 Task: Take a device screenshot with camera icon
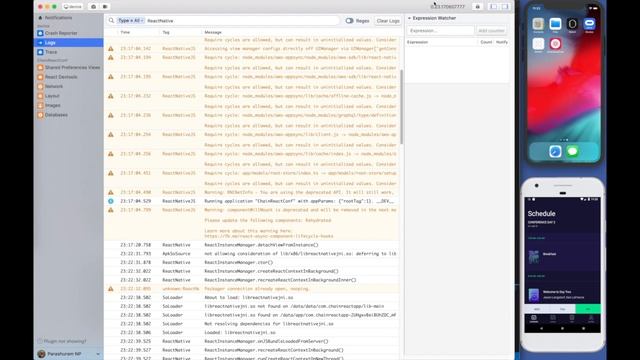pos(93,7)
